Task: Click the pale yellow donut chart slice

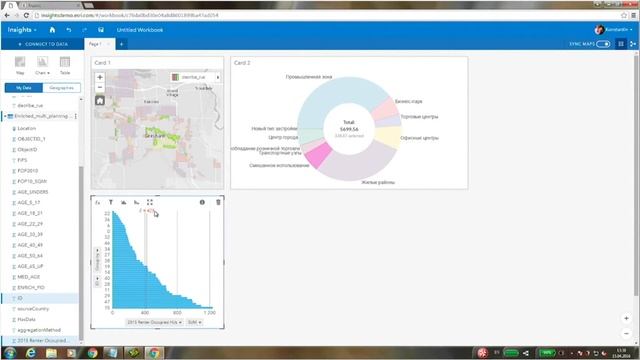Action: pos(389,137)
